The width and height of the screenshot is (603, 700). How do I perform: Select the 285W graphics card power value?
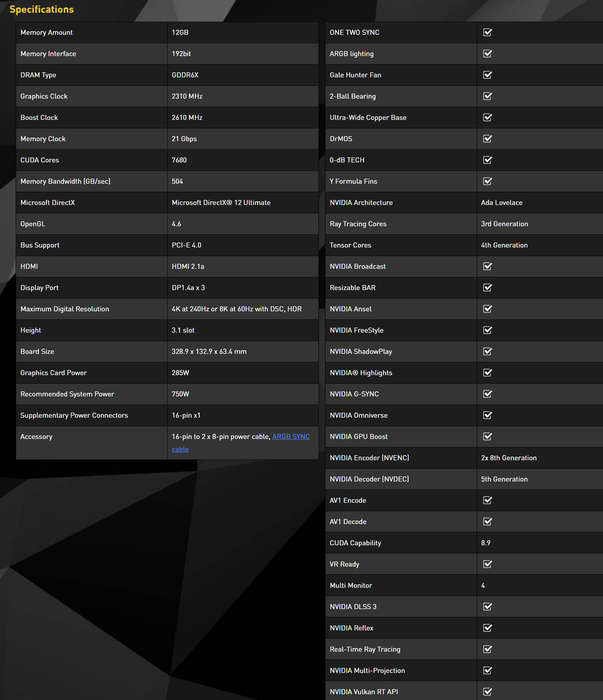coord(180,373)
